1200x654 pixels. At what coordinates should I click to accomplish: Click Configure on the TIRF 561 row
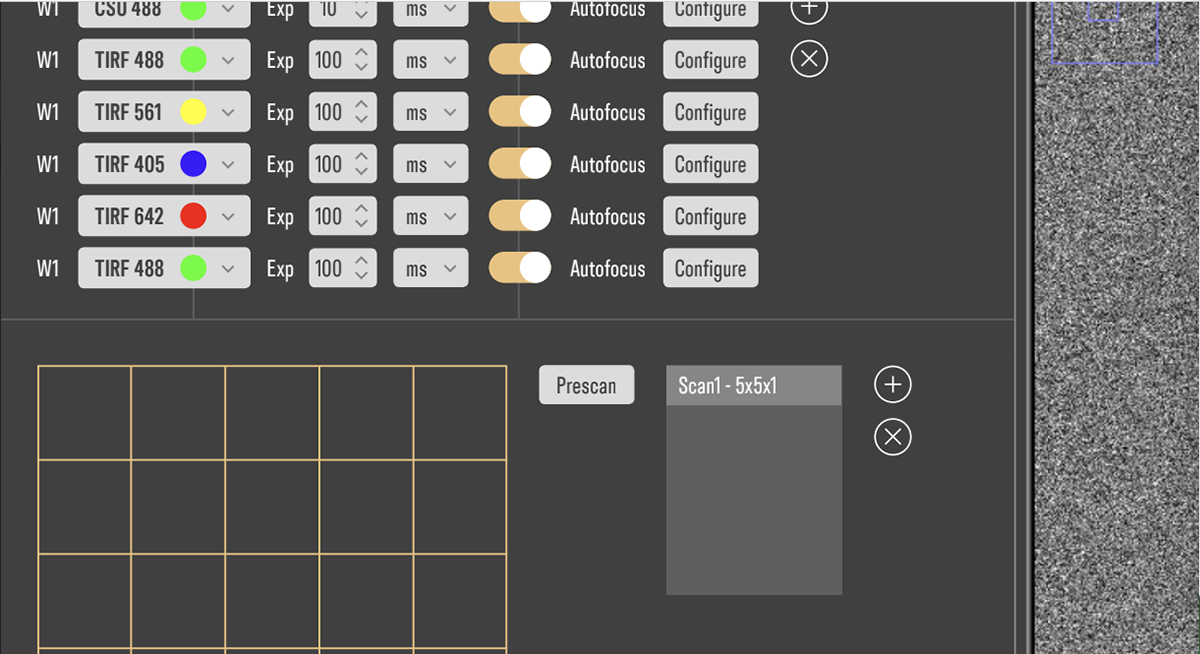[710, 112]
